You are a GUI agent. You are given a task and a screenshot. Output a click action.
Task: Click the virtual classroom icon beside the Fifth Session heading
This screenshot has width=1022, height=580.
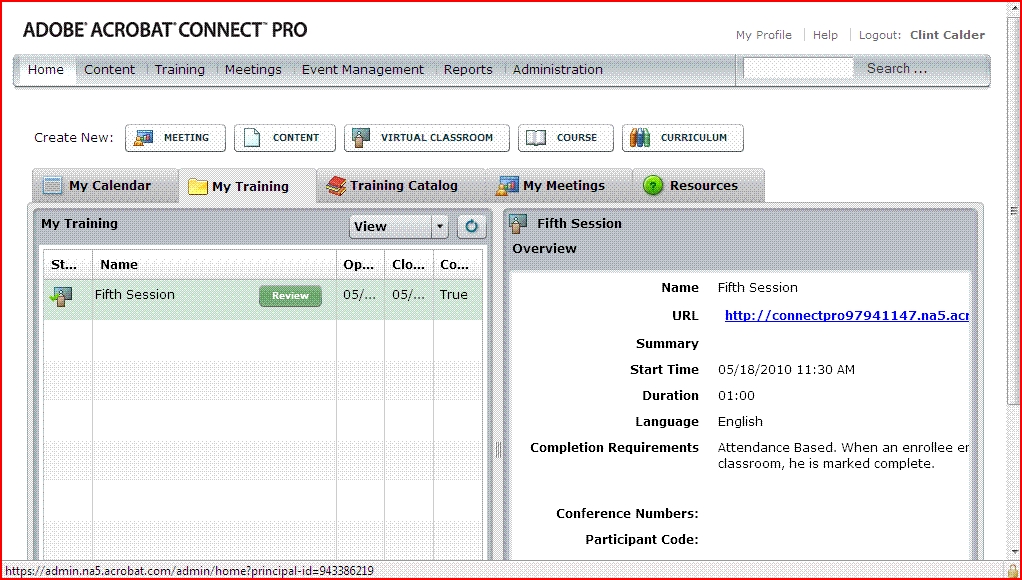(518, 224)
